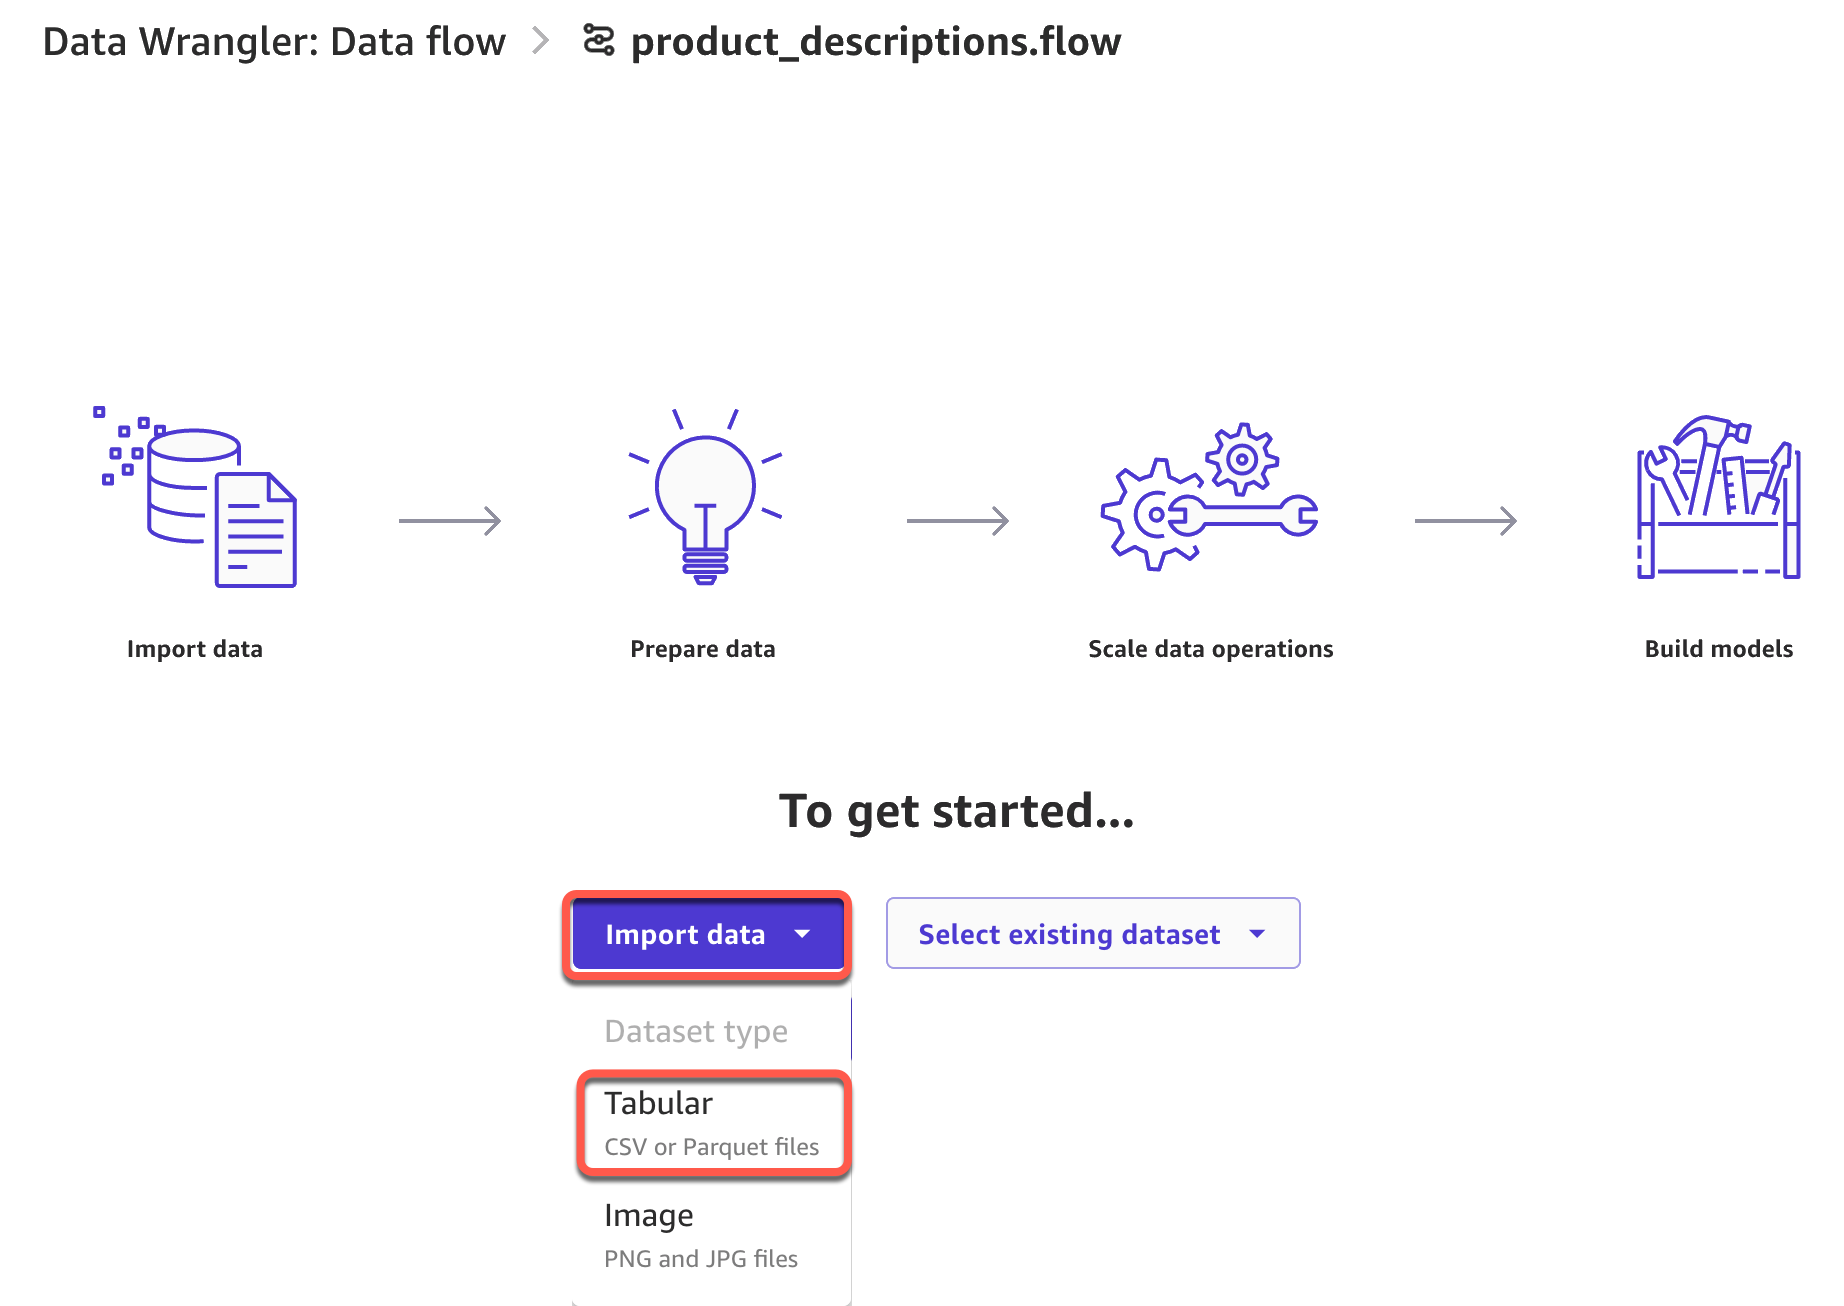Click the Build models step label
This screenshot has width=1844, height=1306.
(x=1718, y=649)
